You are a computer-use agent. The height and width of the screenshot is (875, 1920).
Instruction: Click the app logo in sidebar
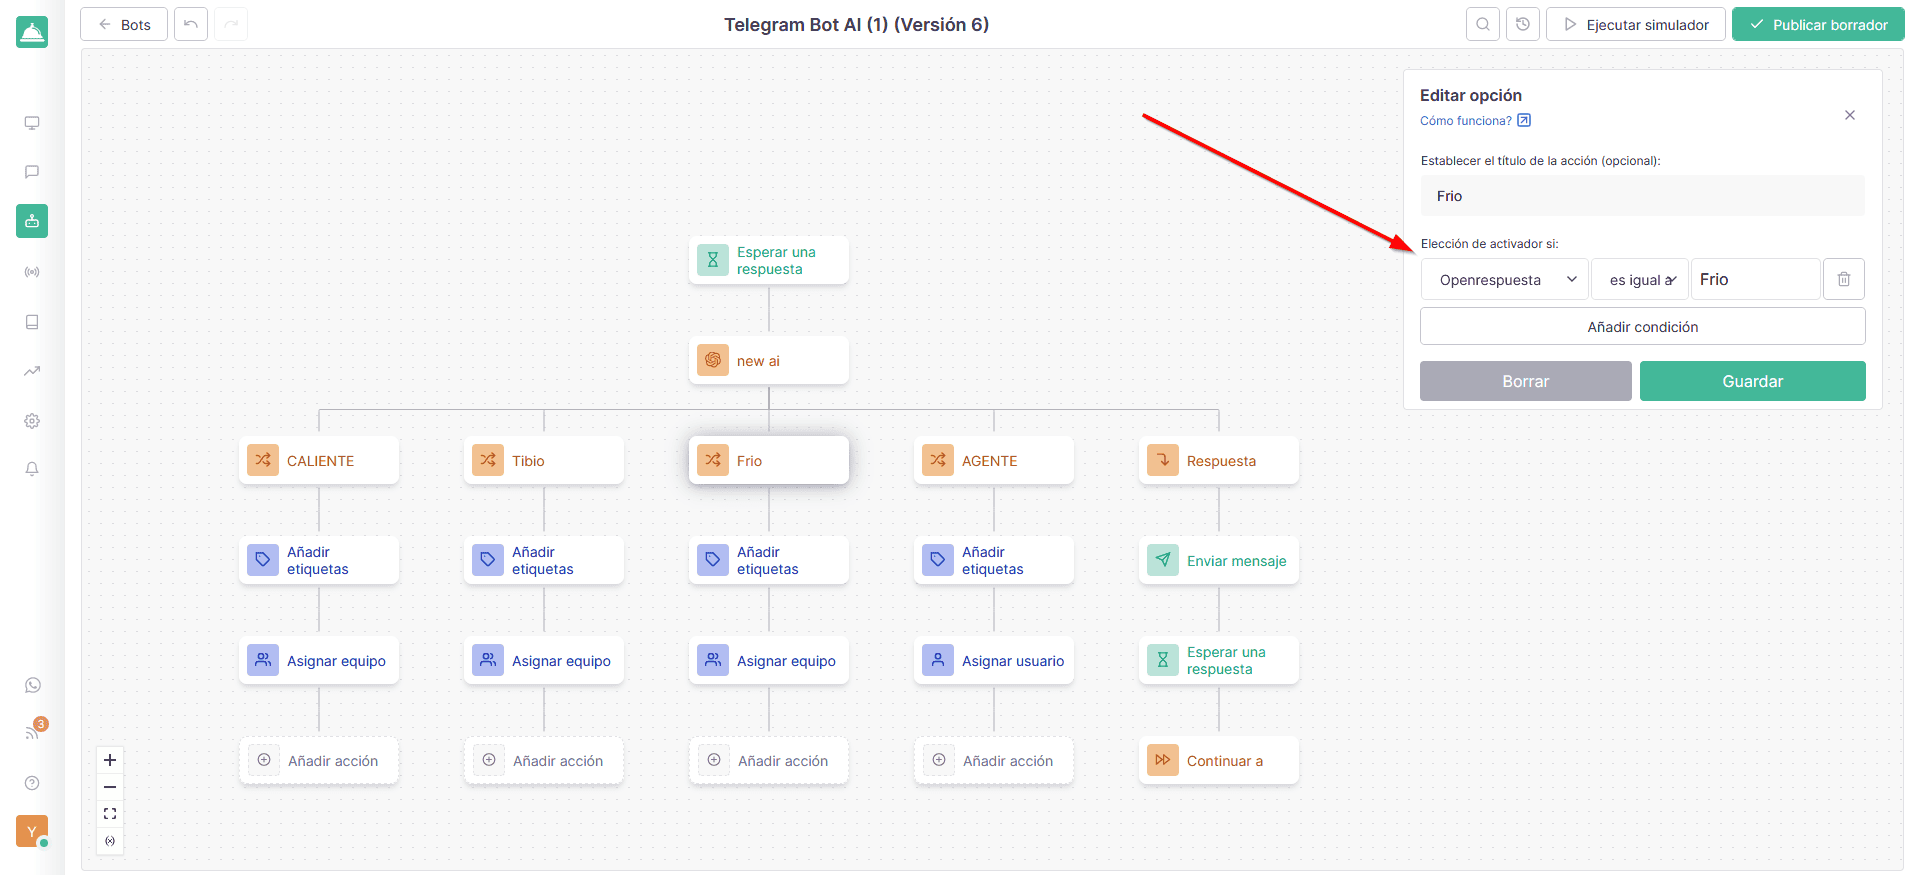(32, 32)
